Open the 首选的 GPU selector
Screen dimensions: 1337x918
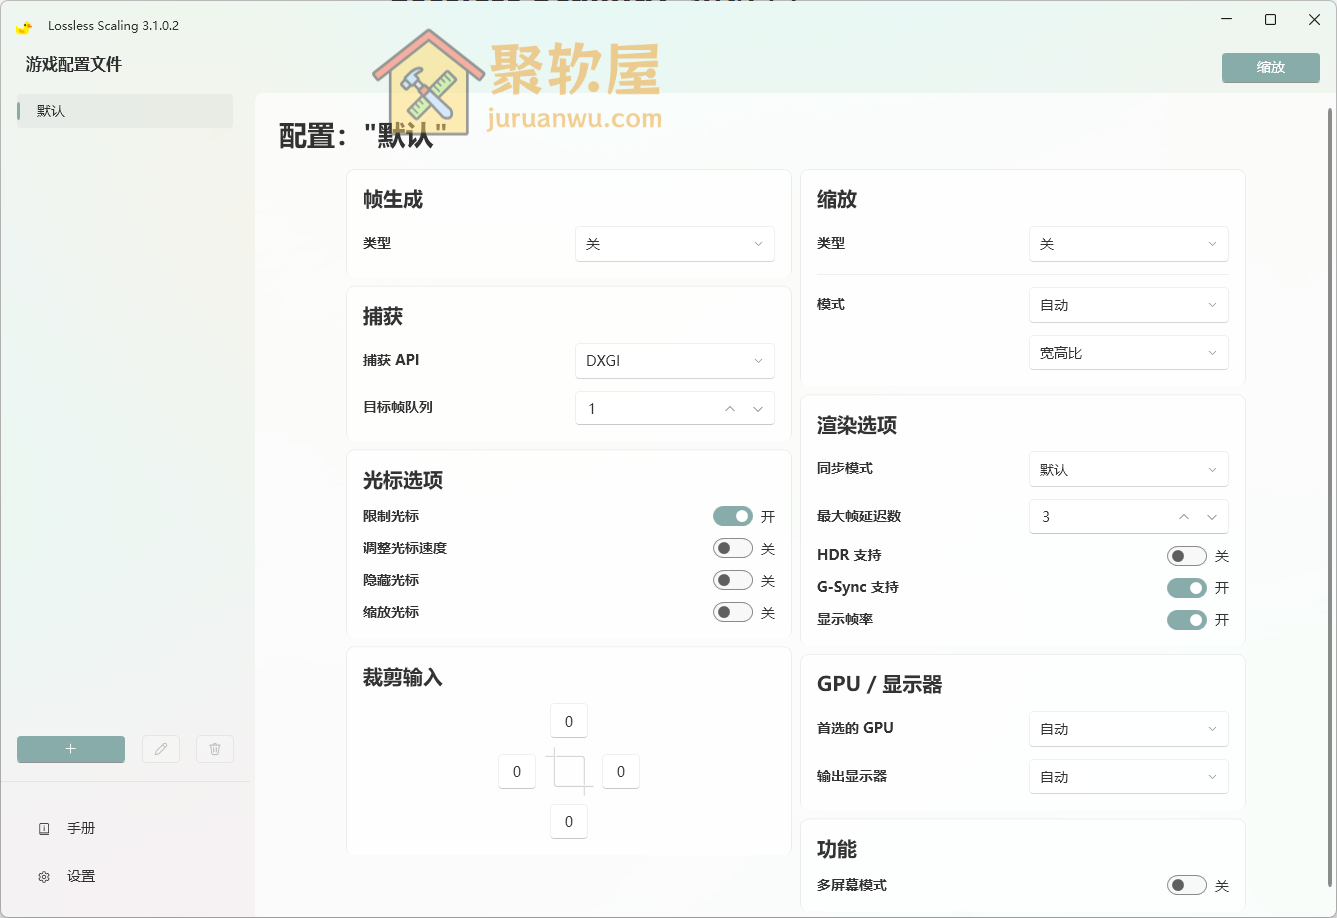click(x=1128, y=729)
